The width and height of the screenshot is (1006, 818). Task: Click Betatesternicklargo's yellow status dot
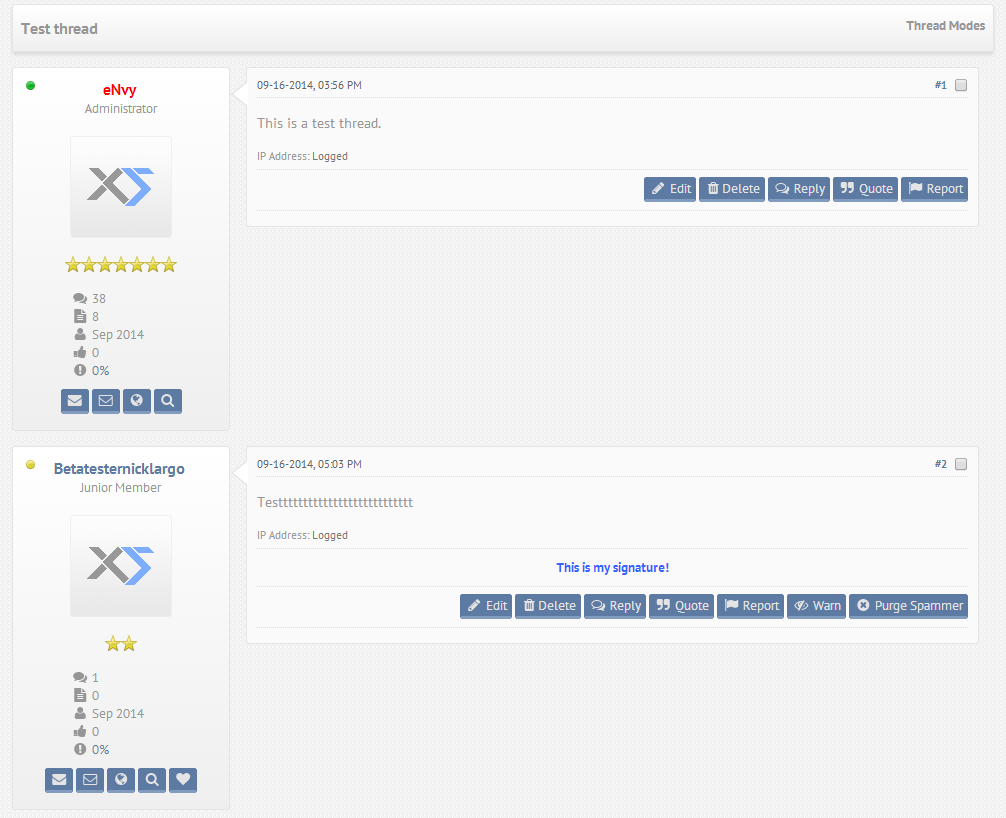click(30, 465)
